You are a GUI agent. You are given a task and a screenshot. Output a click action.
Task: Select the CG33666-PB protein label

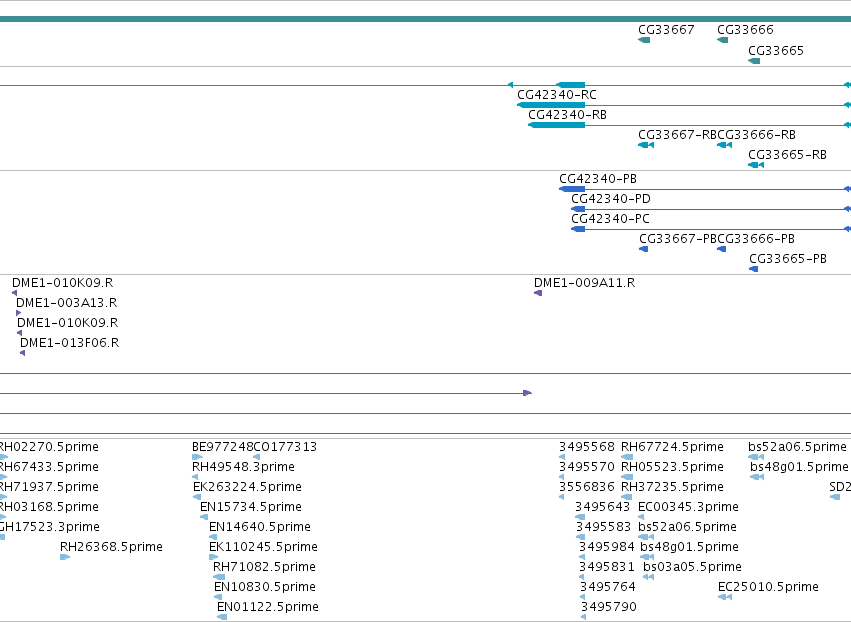[756, 239]
